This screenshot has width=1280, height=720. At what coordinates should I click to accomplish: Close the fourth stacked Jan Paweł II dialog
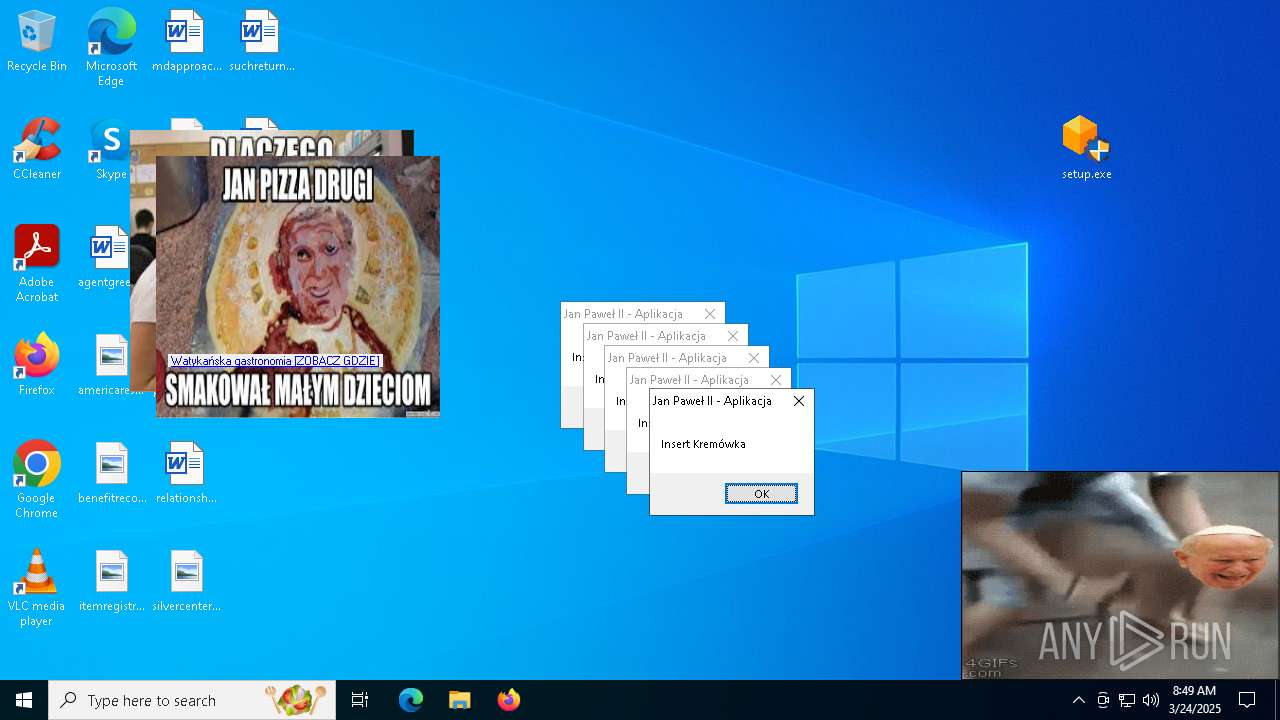click(732, 336)
